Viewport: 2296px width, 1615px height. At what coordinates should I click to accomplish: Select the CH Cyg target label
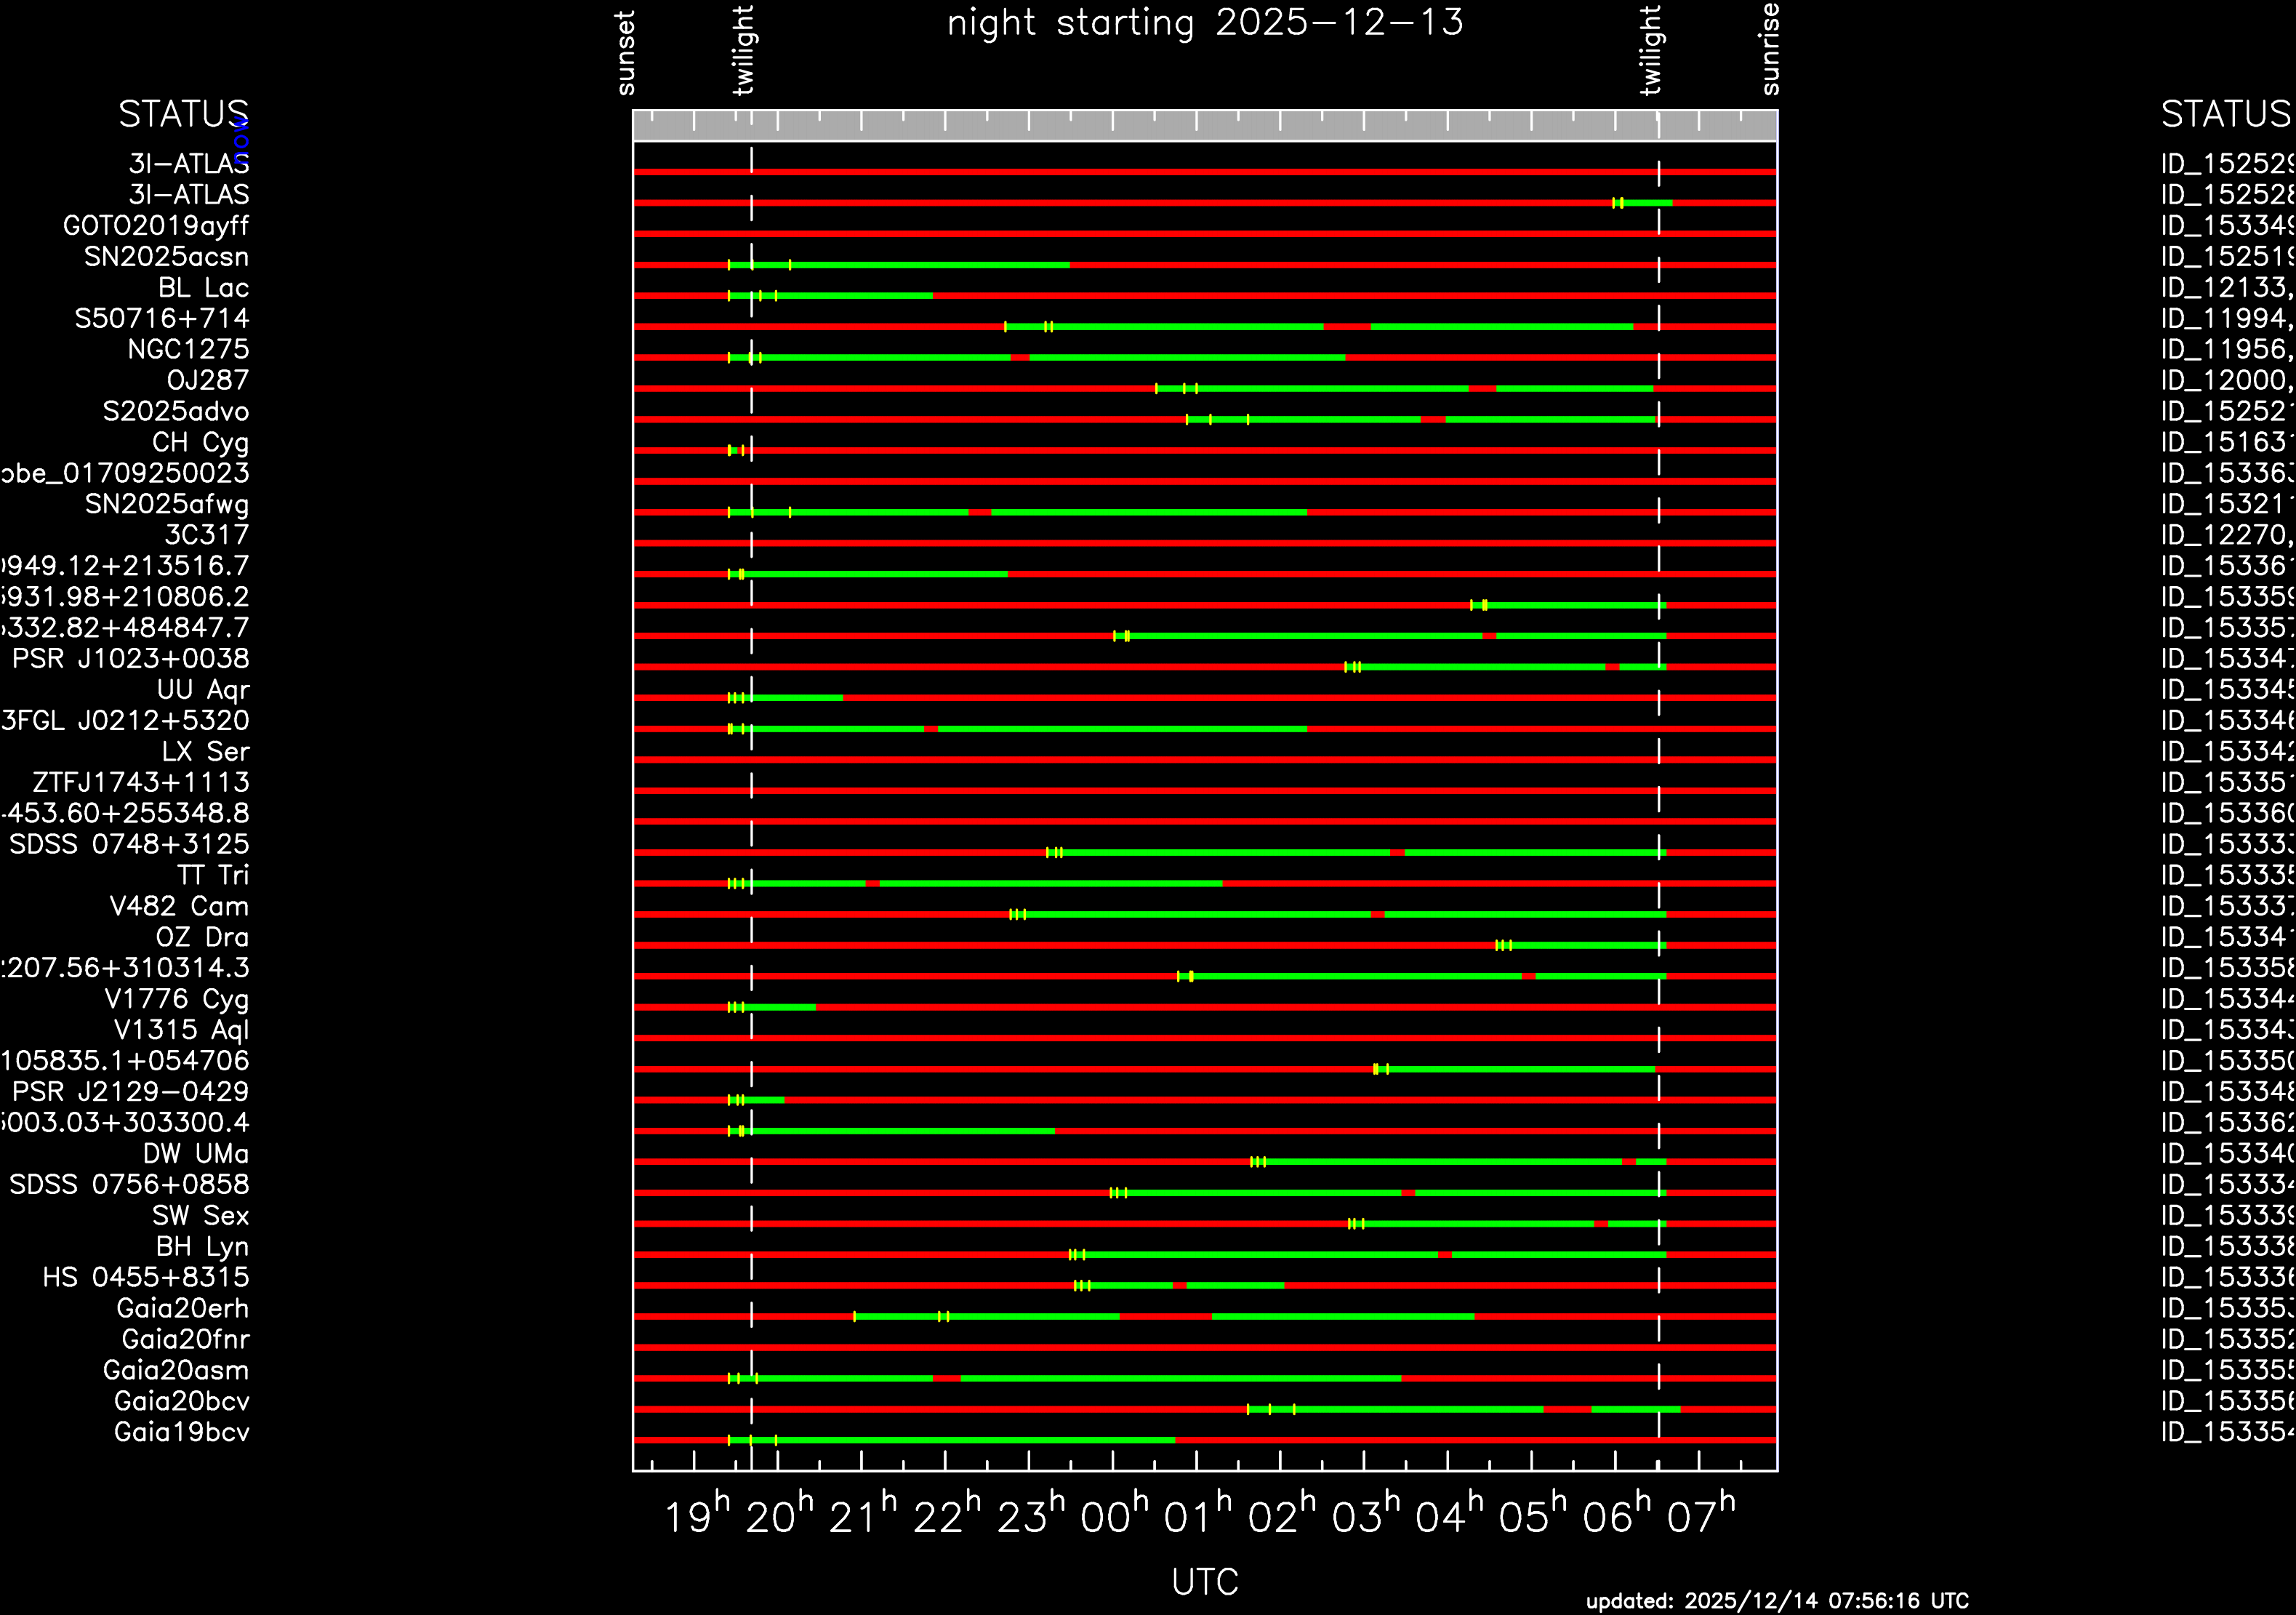(x=200, y=442)
